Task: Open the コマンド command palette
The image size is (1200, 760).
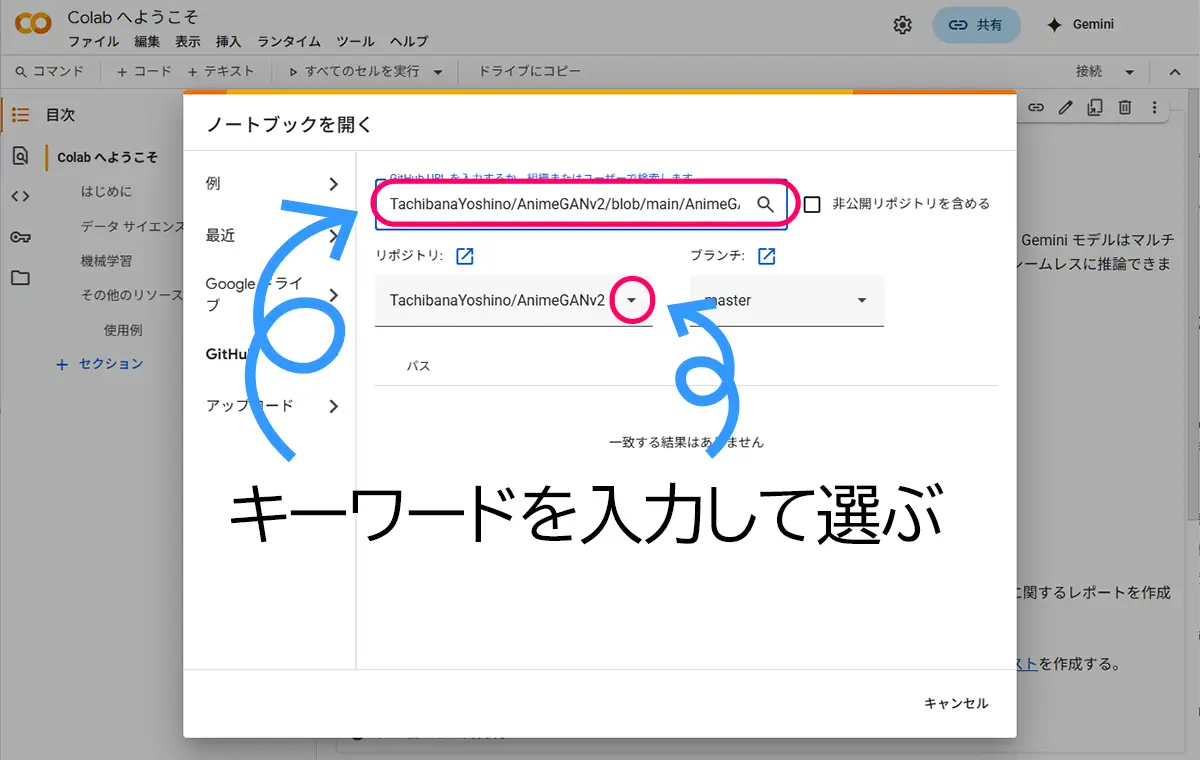Action: tap(50, 72)
